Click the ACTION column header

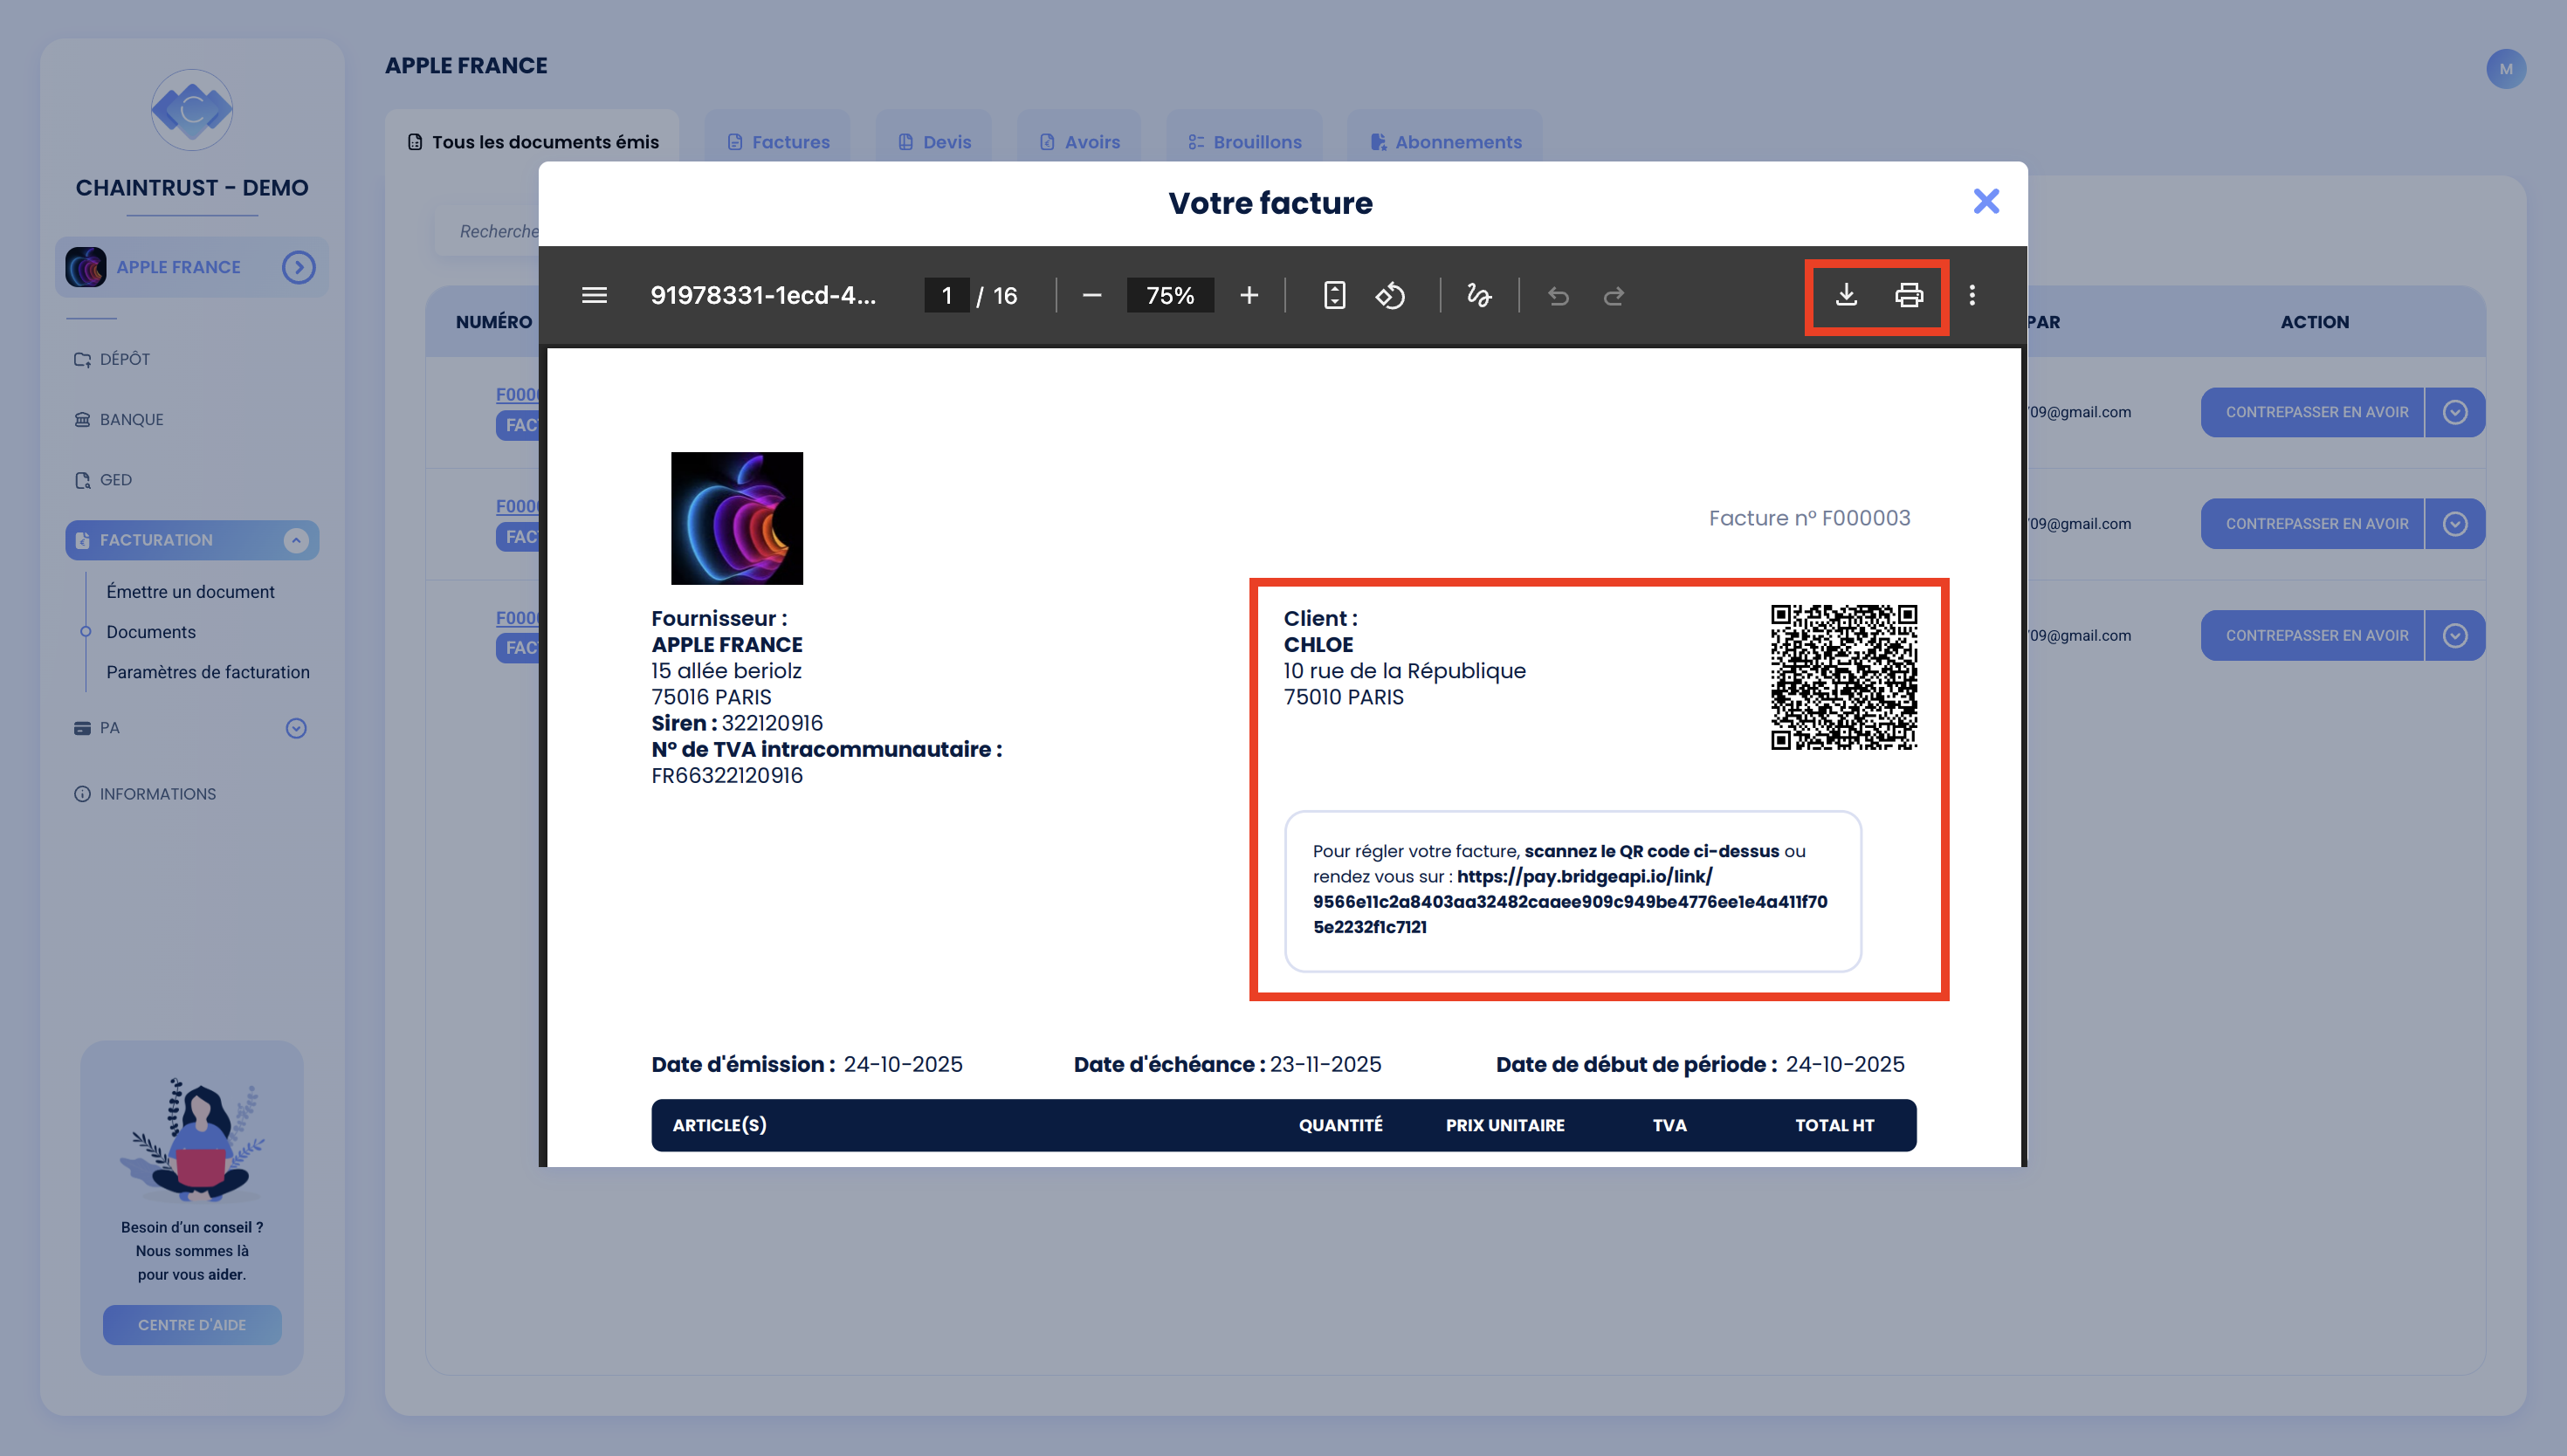[2314, 322]
